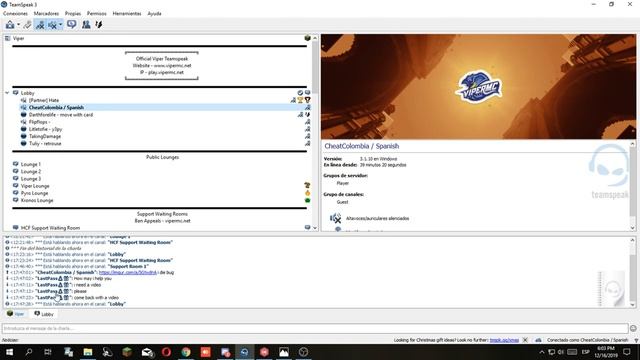Screen dimensions: 640x360
Task: Open the dropdown arrow beside mute speakers
Action: [x=60, y=25]
